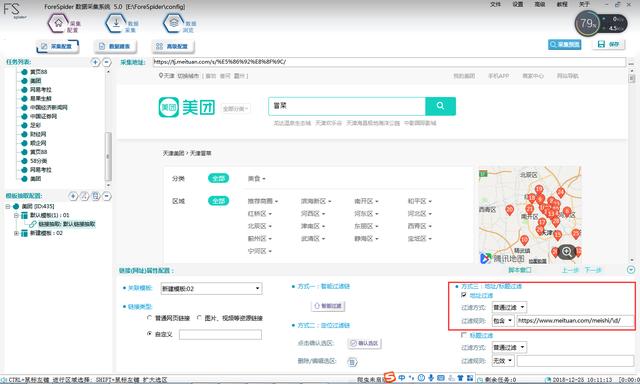This screenshot has width=640, height=384.
Task: Open the 包含 filter rule dropdown
Action: [502, 321]
